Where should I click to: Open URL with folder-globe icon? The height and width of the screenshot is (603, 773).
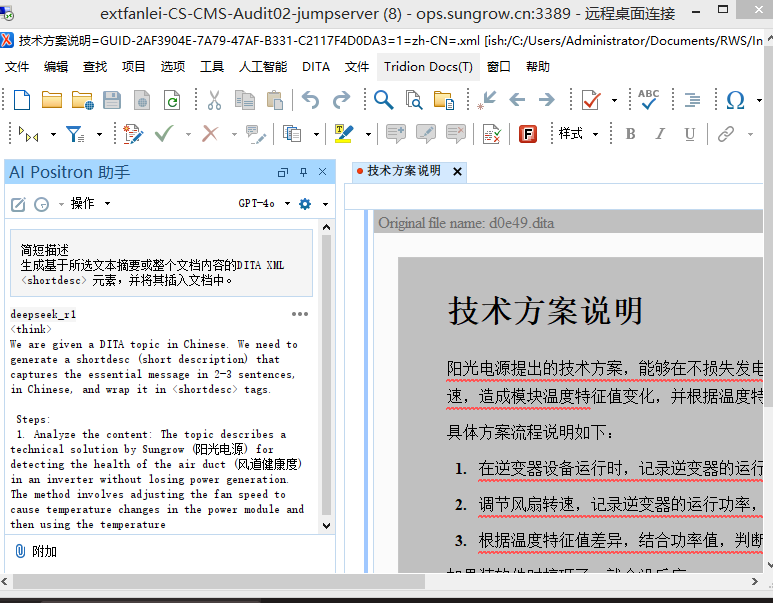click(82, 100)
